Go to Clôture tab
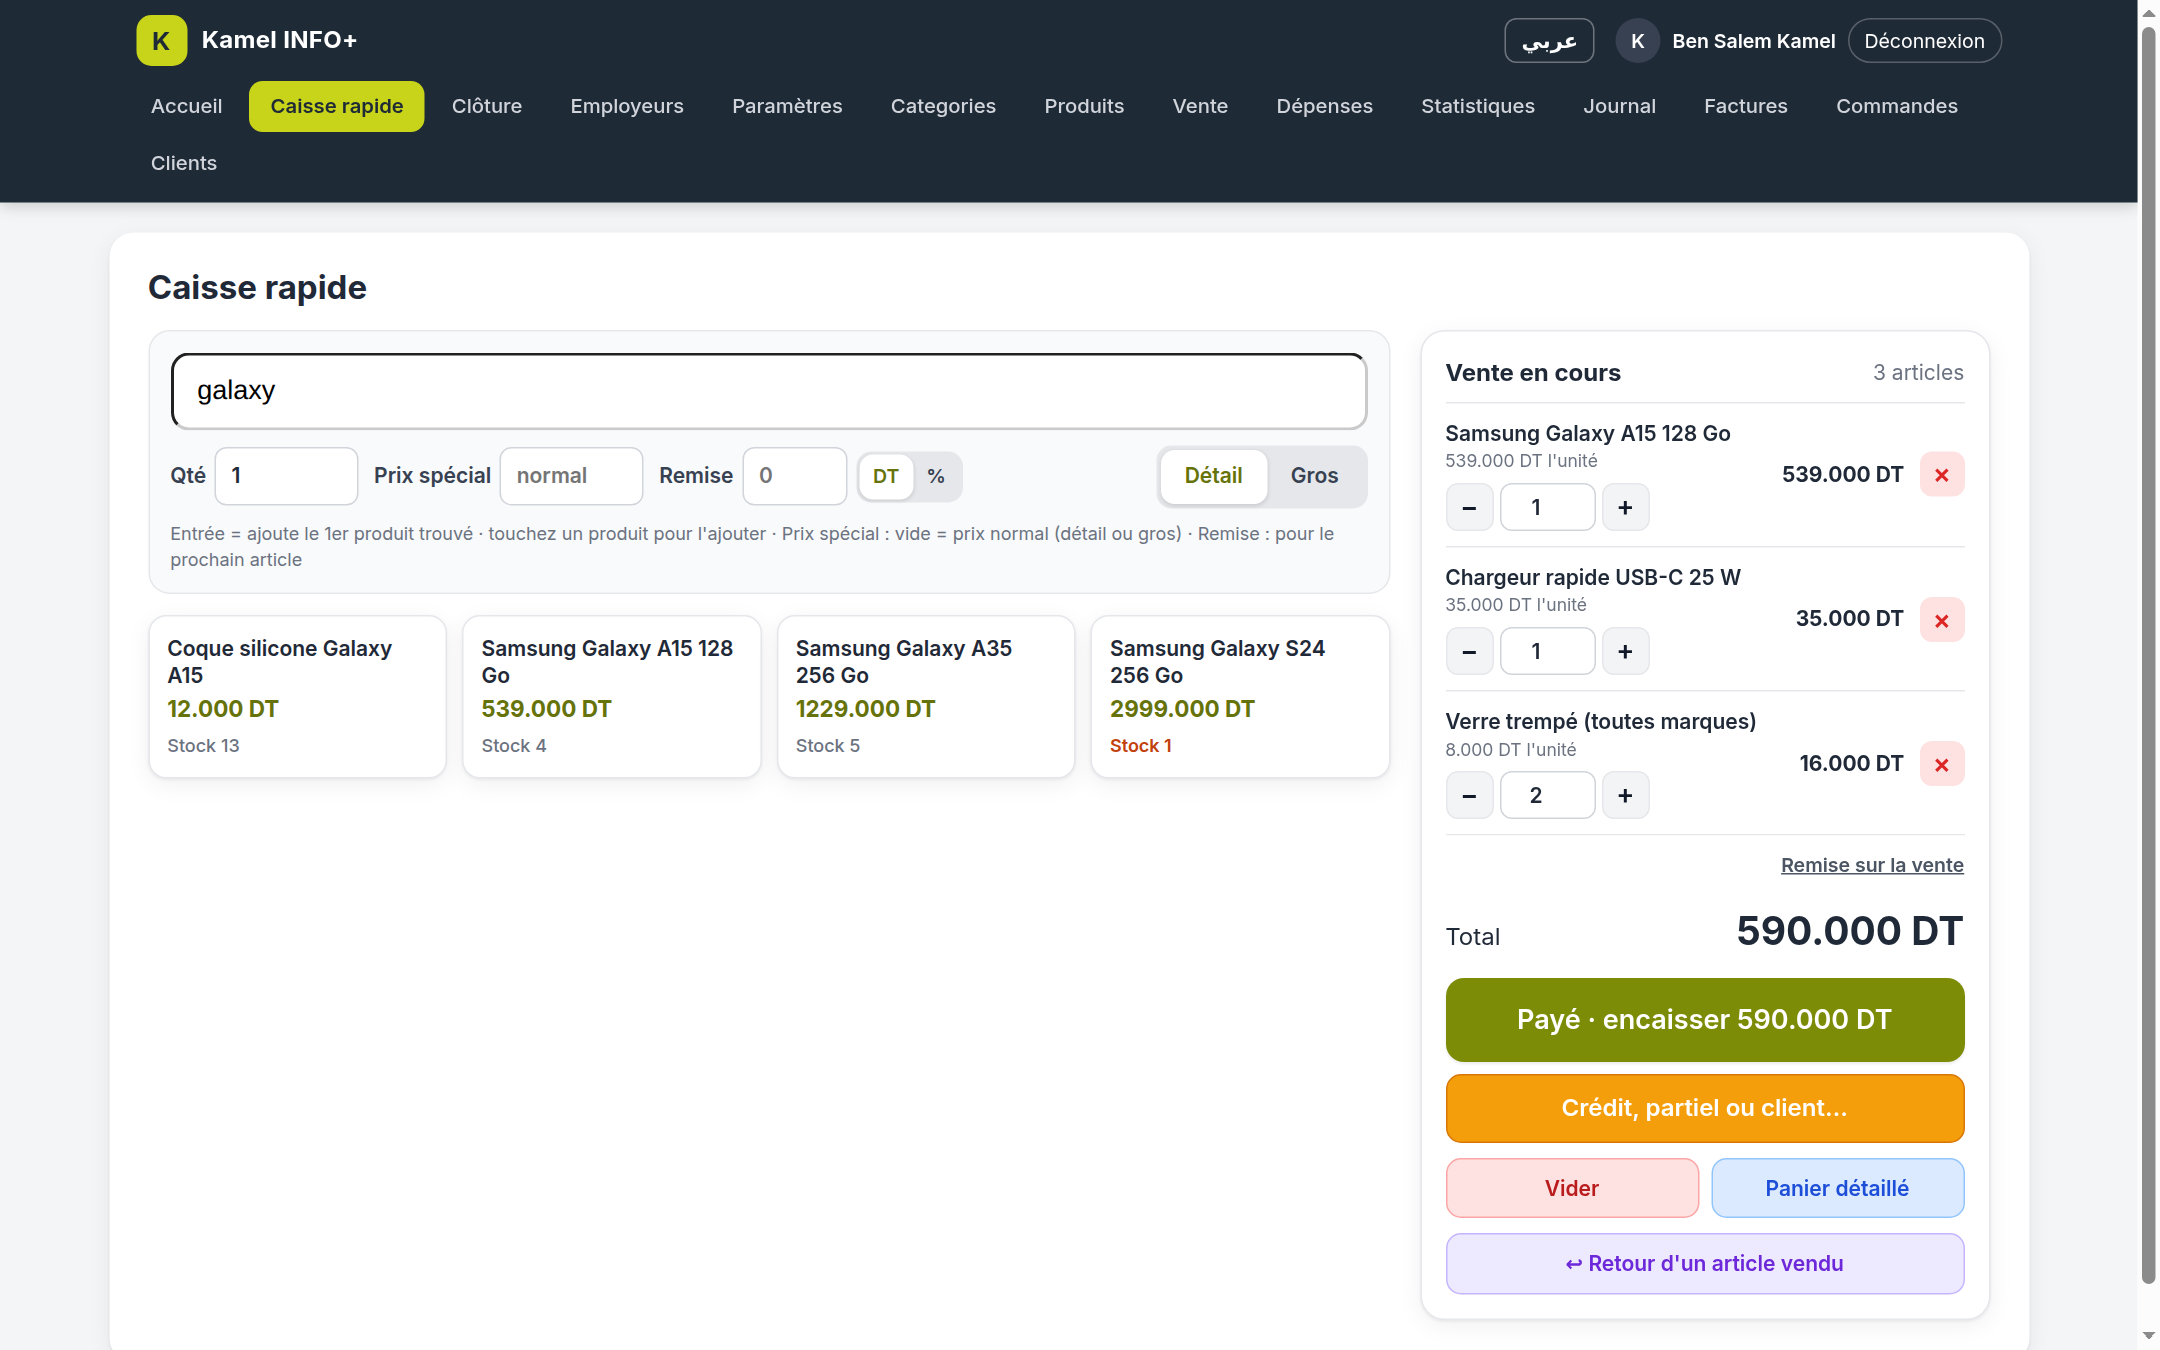This screenshot has width=2160, height=1350. tap(487, 106)
